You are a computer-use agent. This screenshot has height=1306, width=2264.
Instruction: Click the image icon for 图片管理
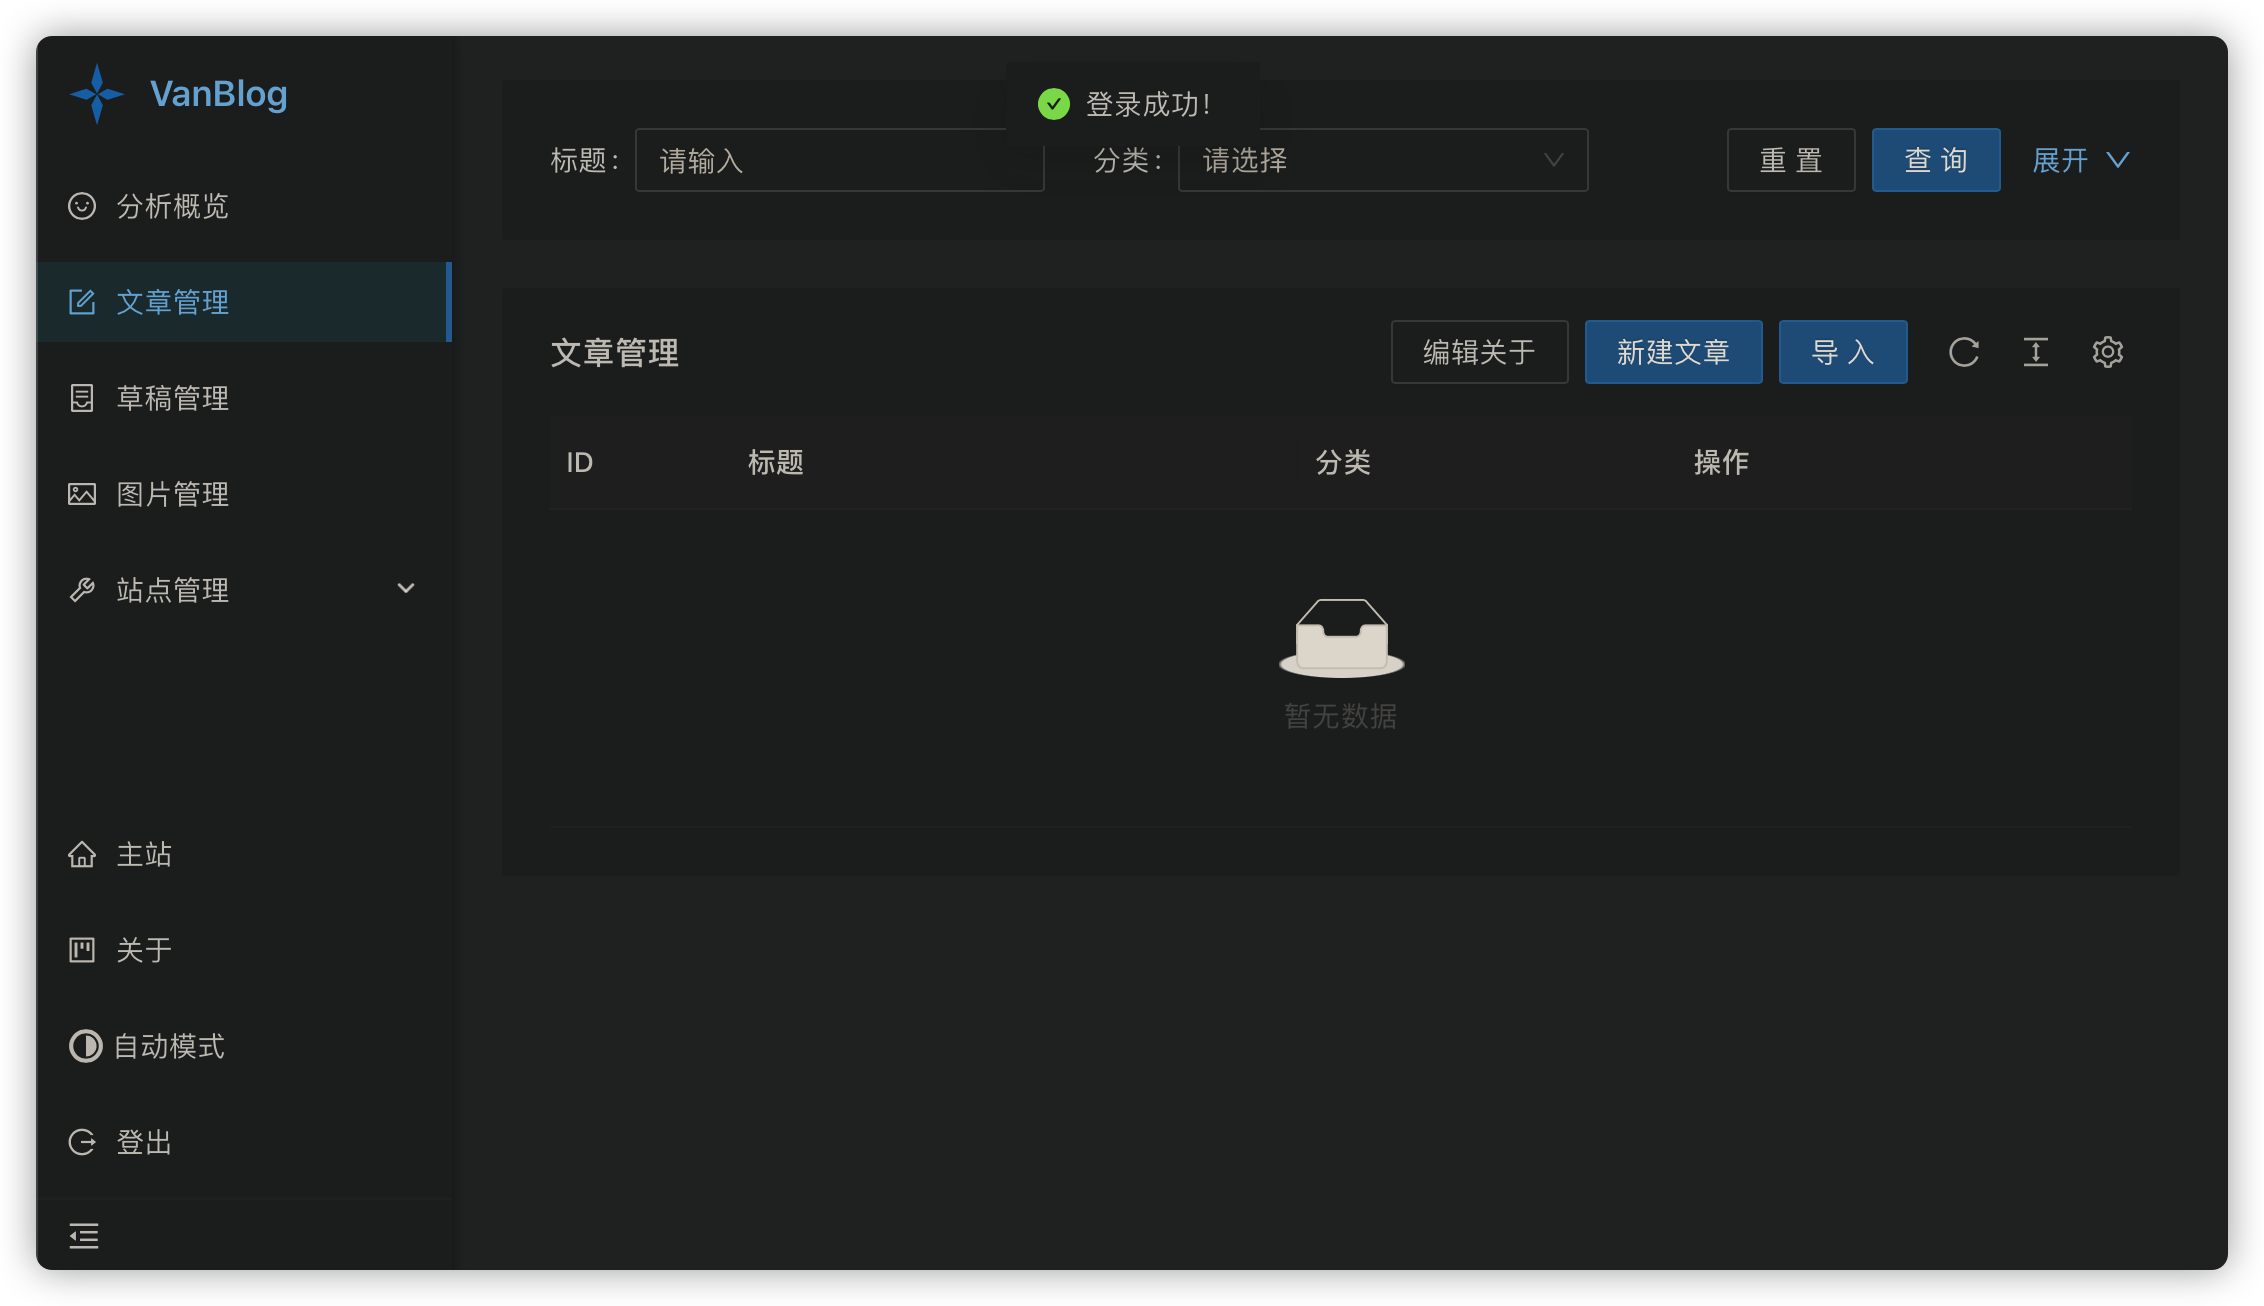click(x=82, y=494)
